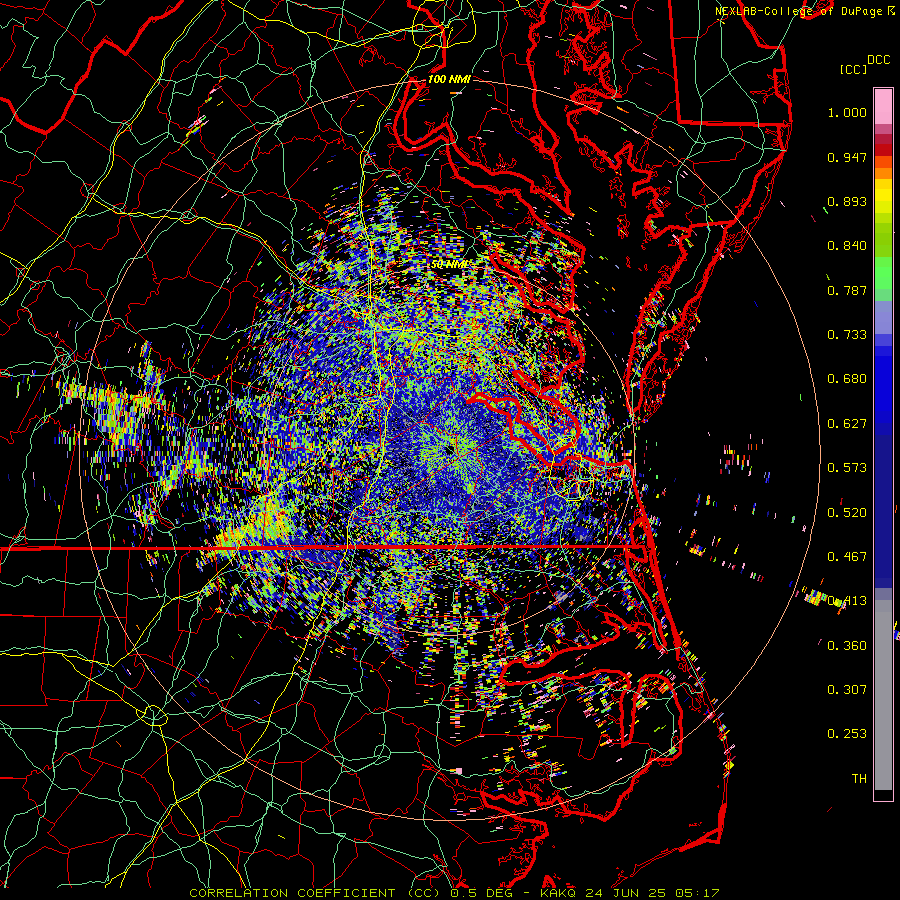Select the 0.840 legend value
The height and width of the screenshot is (900, 900).
point(847,246)
